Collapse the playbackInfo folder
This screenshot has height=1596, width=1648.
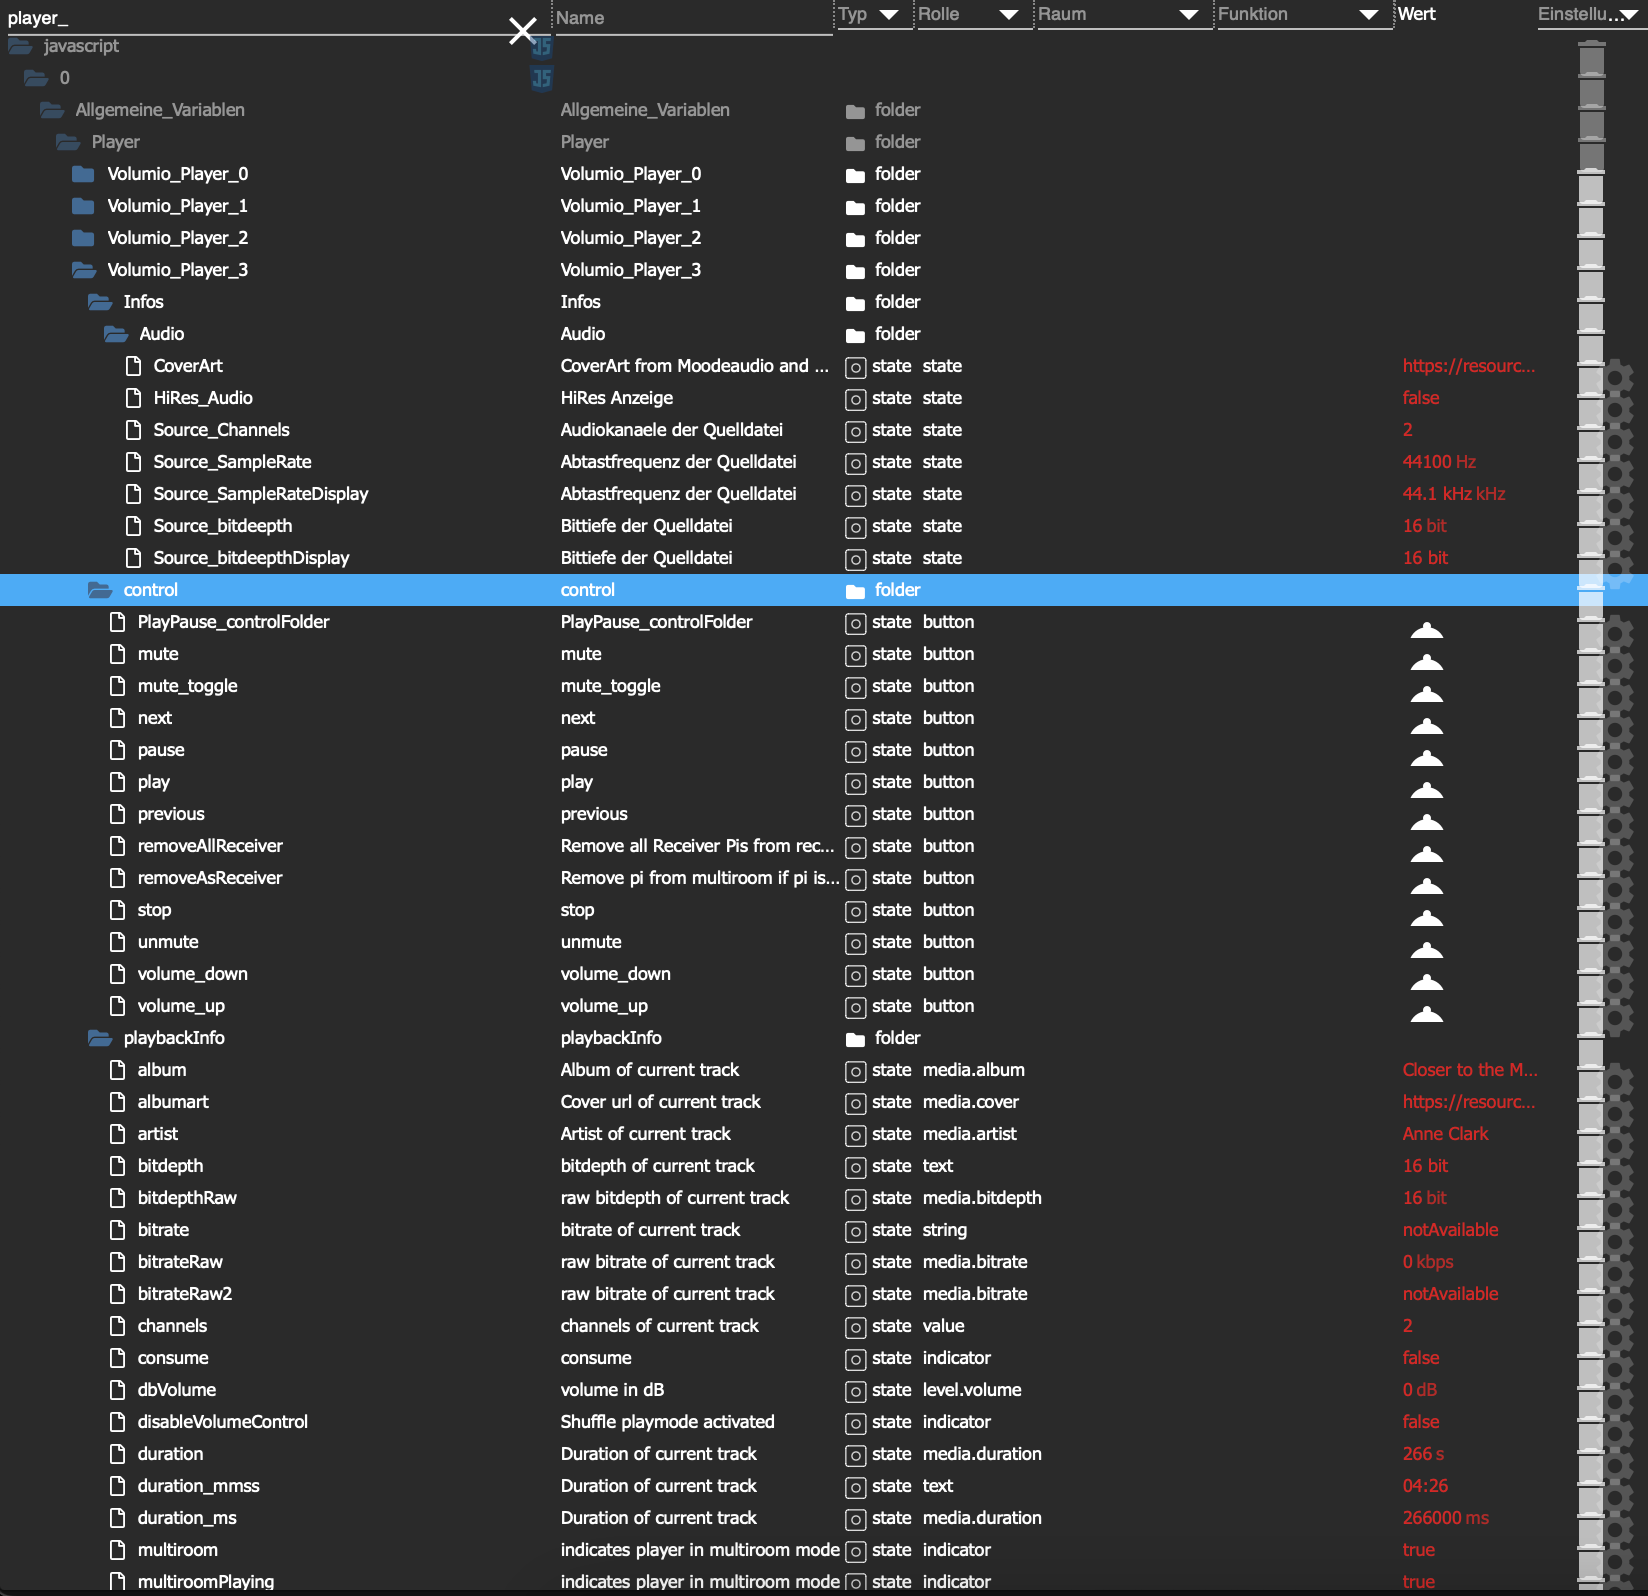tap(99, 1038)
